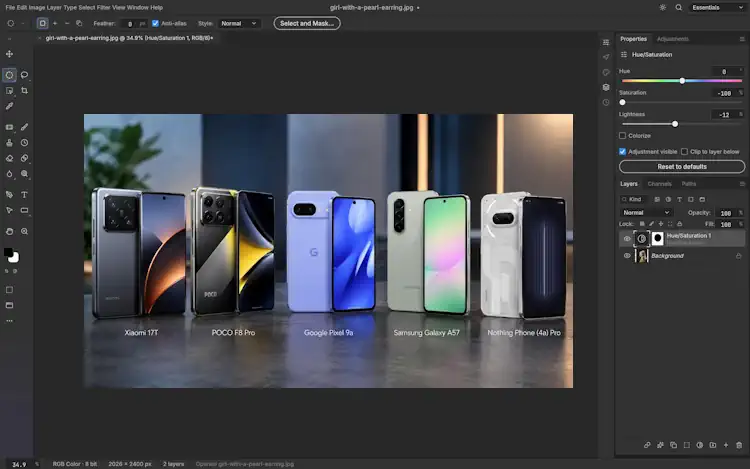750x469 pixels.
Task: Select the Rectangle shape tool
Action: tap(24, 210)
